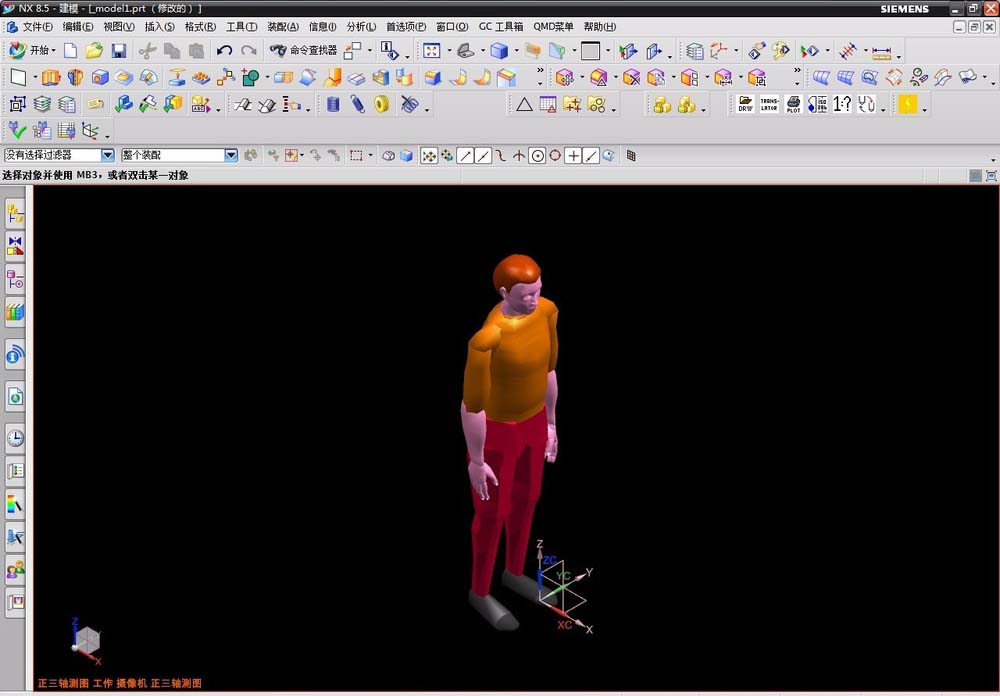Click the view triad cube in viewport

pos(87,640)
